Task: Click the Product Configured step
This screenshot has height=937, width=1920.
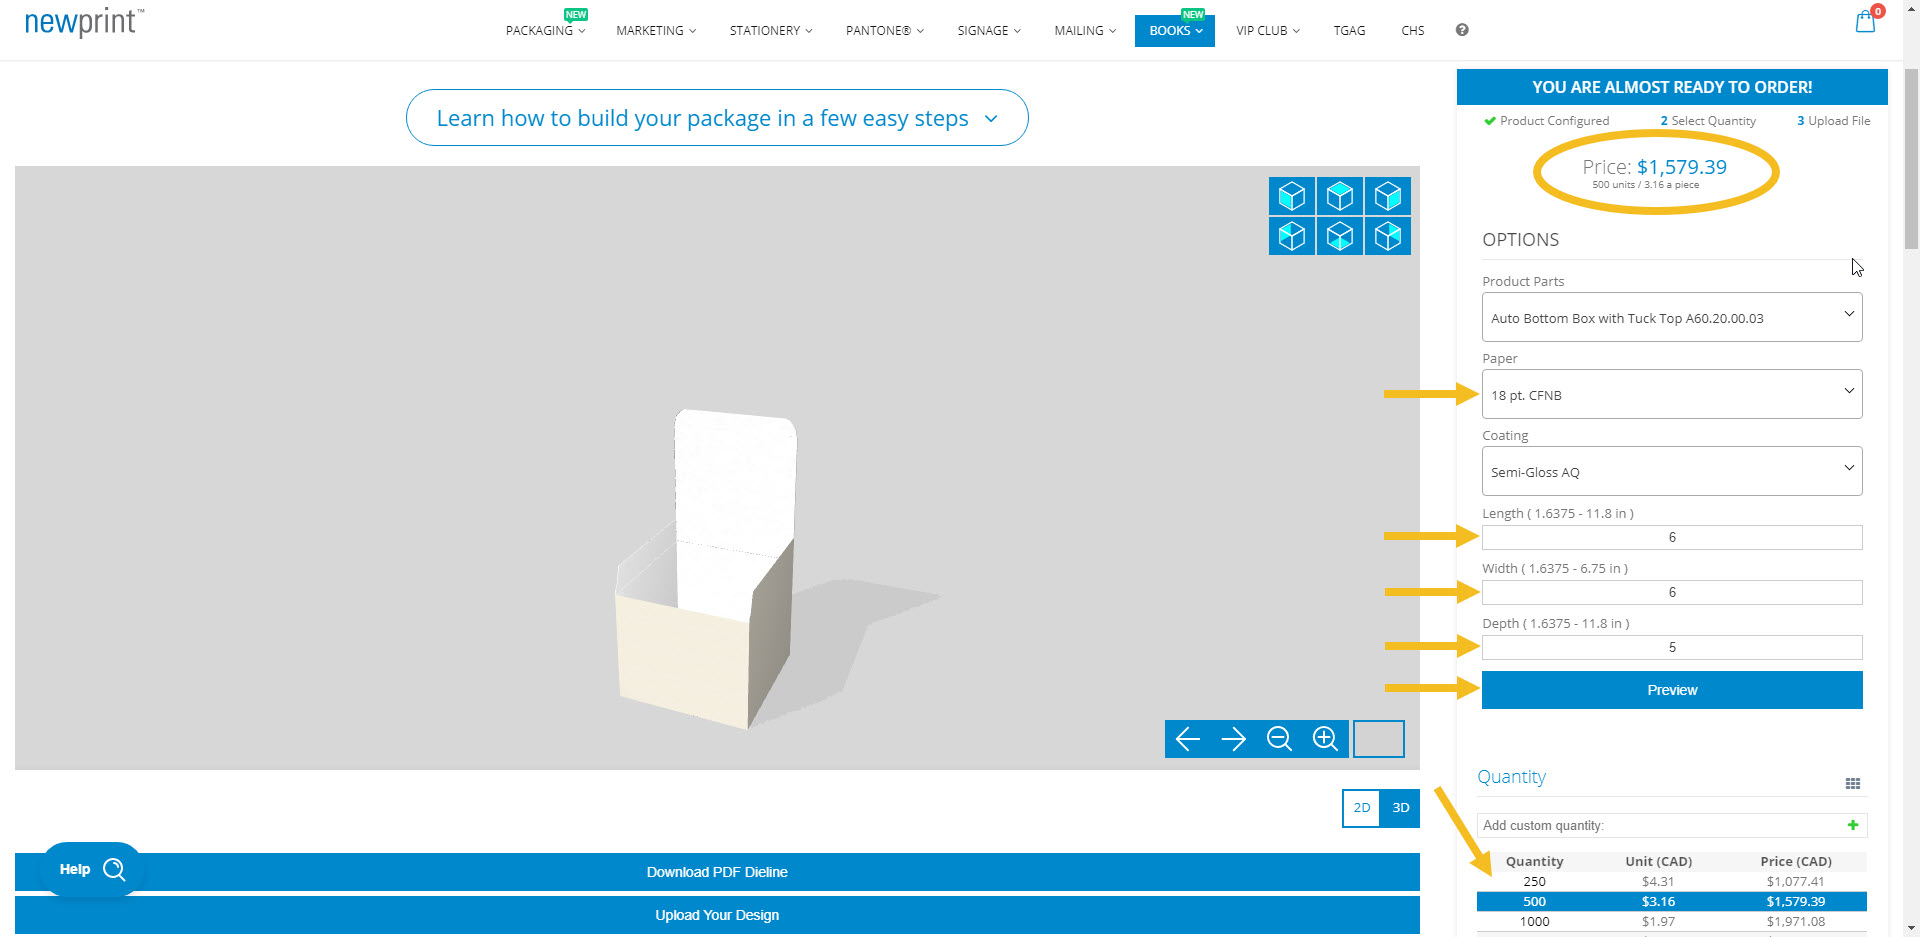Action: [1546, 121]
